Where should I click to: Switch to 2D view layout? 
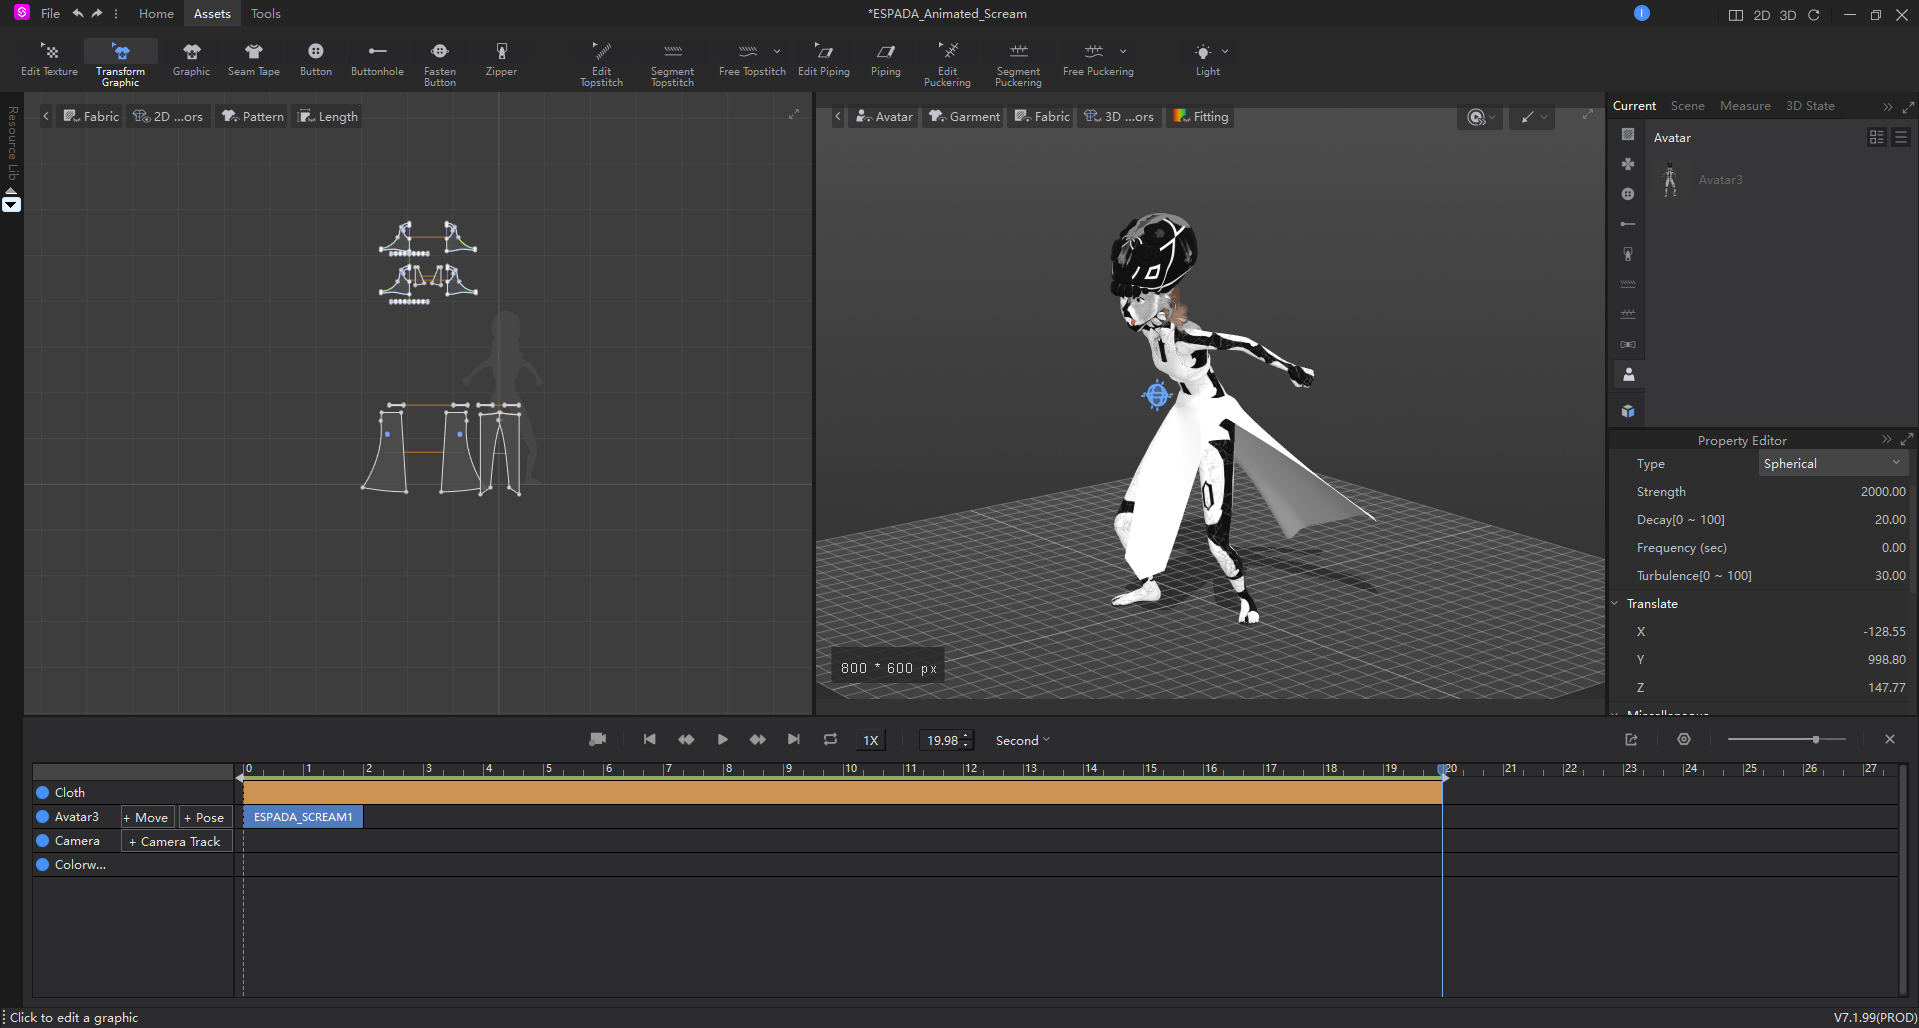point(1762,15)
